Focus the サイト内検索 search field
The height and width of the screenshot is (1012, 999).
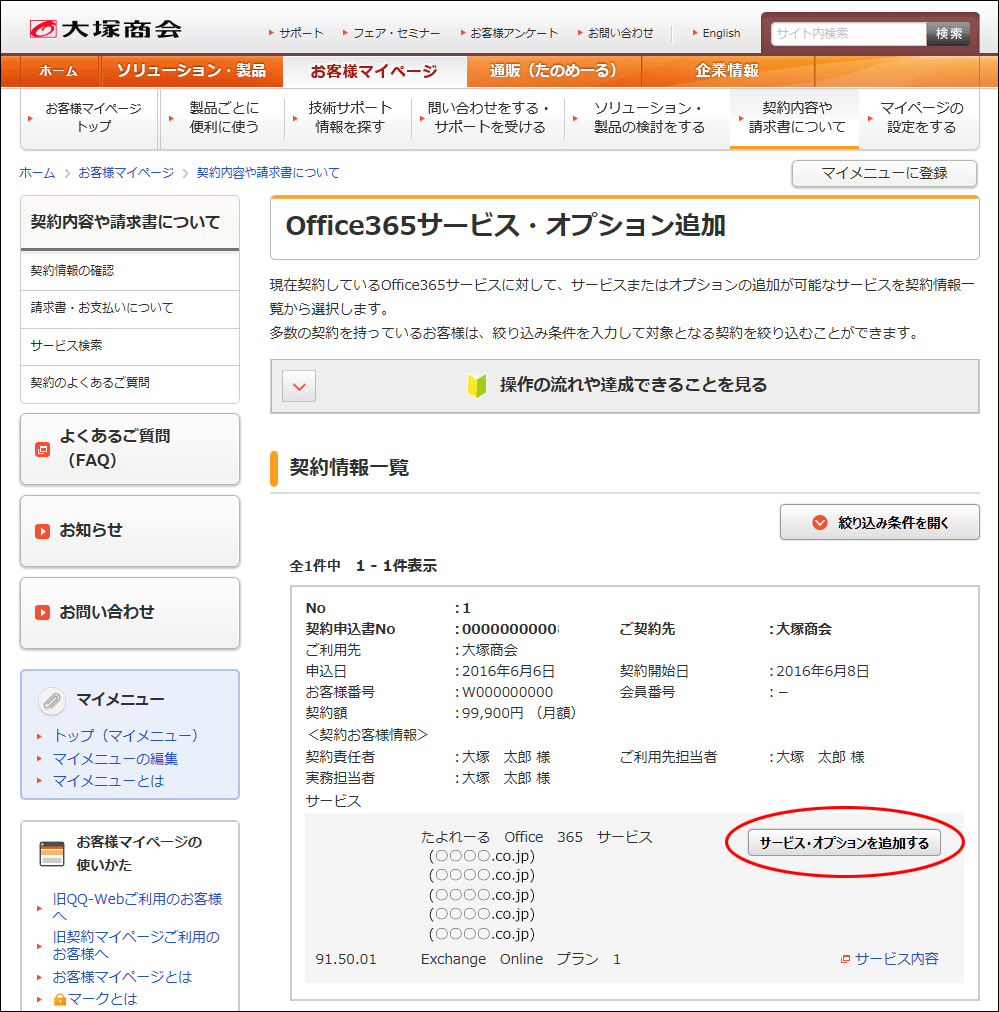[x=849, y=34]
